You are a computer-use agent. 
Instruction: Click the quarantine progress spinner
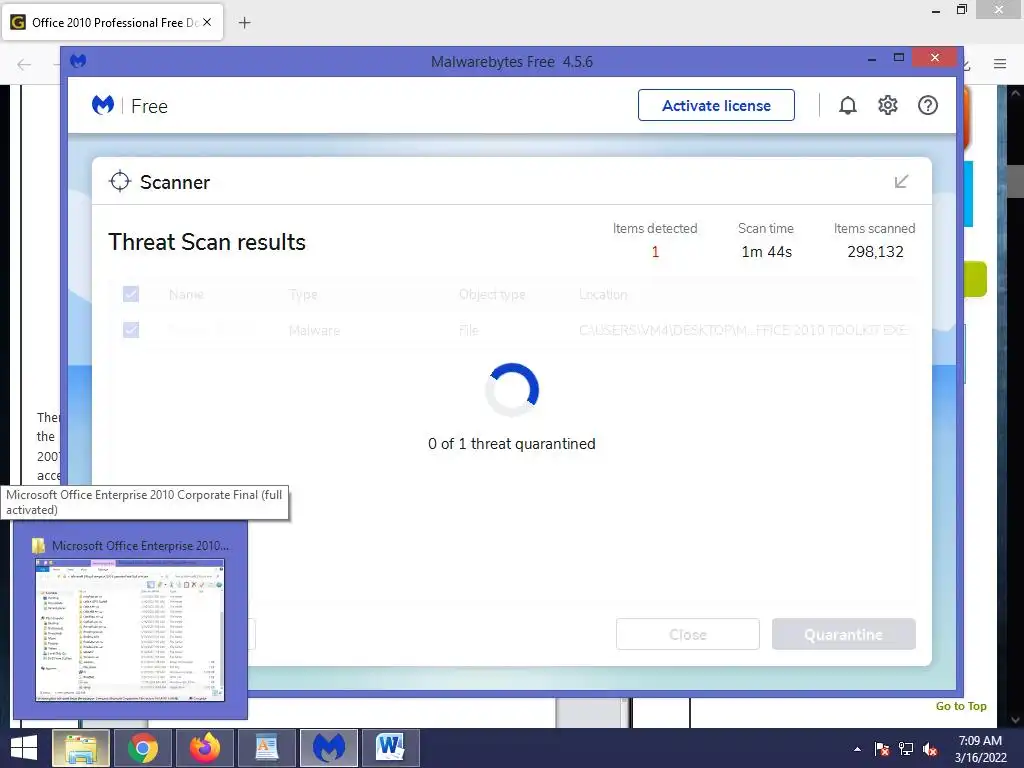pos(512,390)
